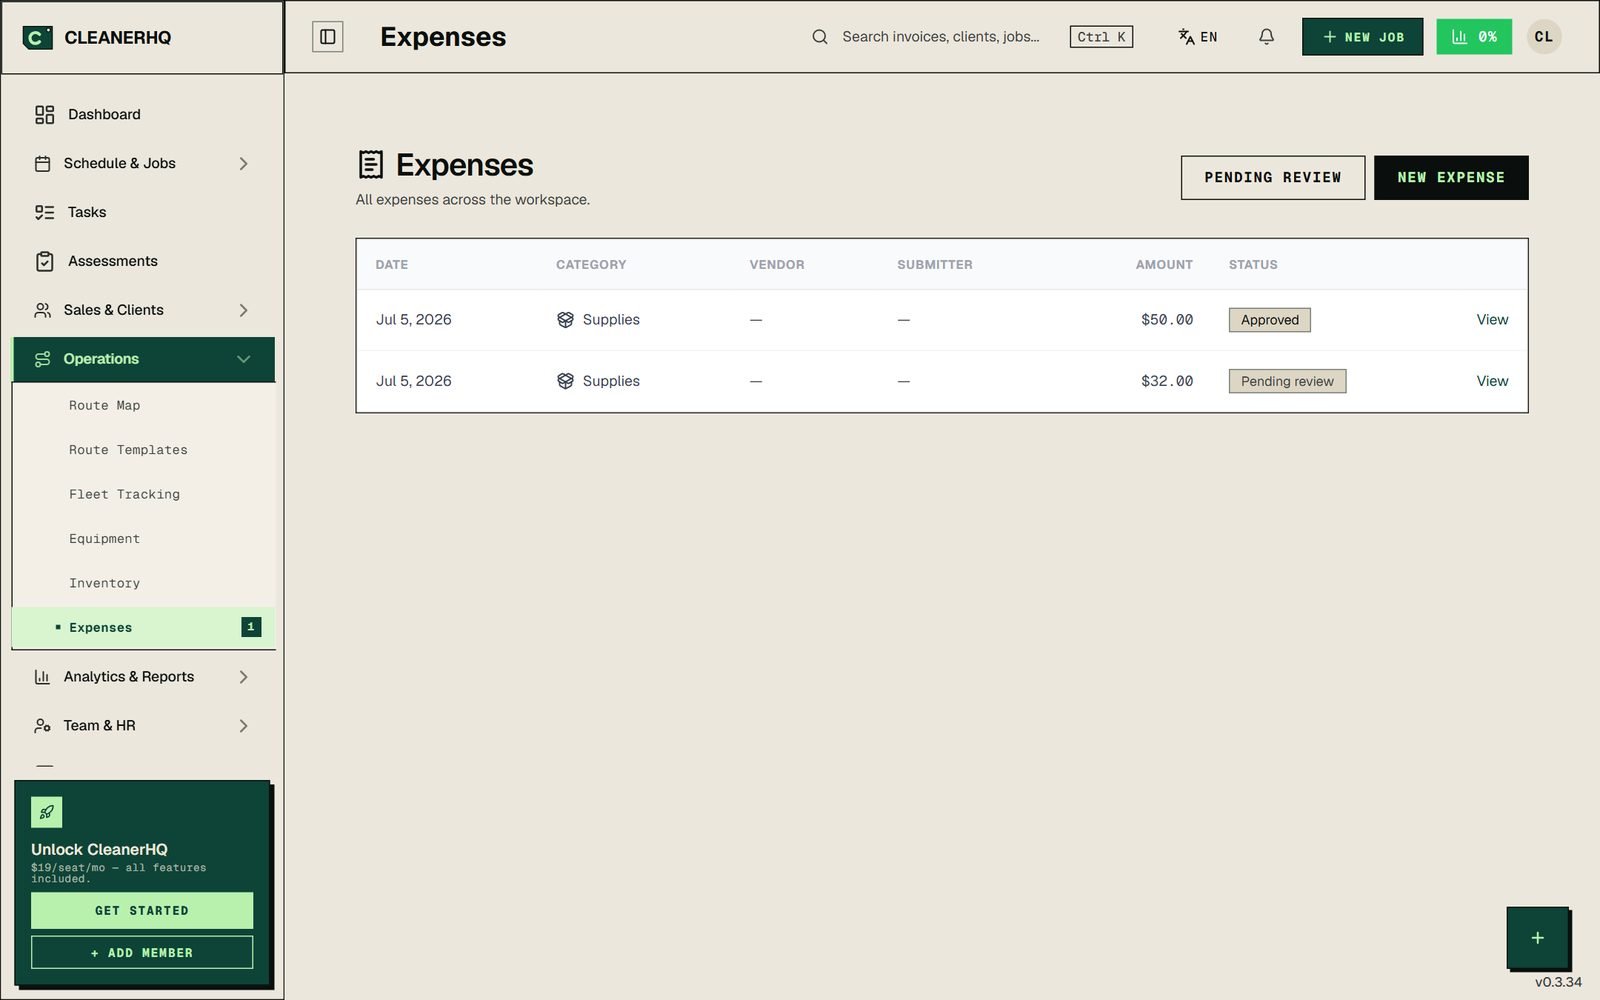
Task: Open the language translate icon EN
Action: pyautogui.click(x=1197, y=37)
